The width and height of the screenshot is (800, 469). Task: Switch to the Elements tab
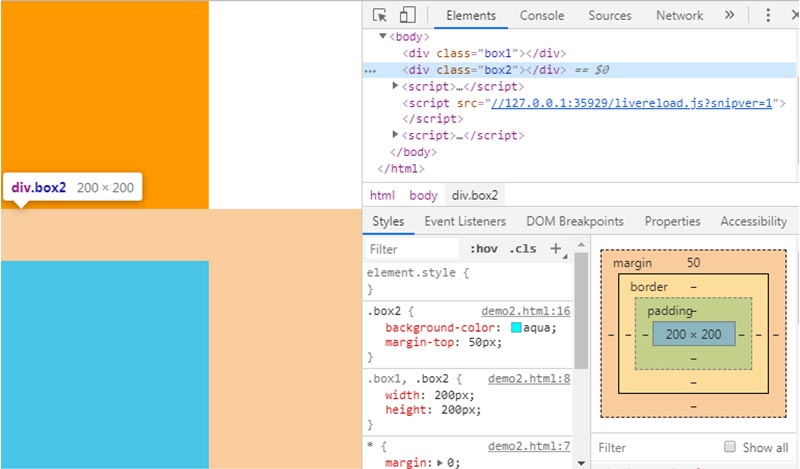(x=471, y=16)
